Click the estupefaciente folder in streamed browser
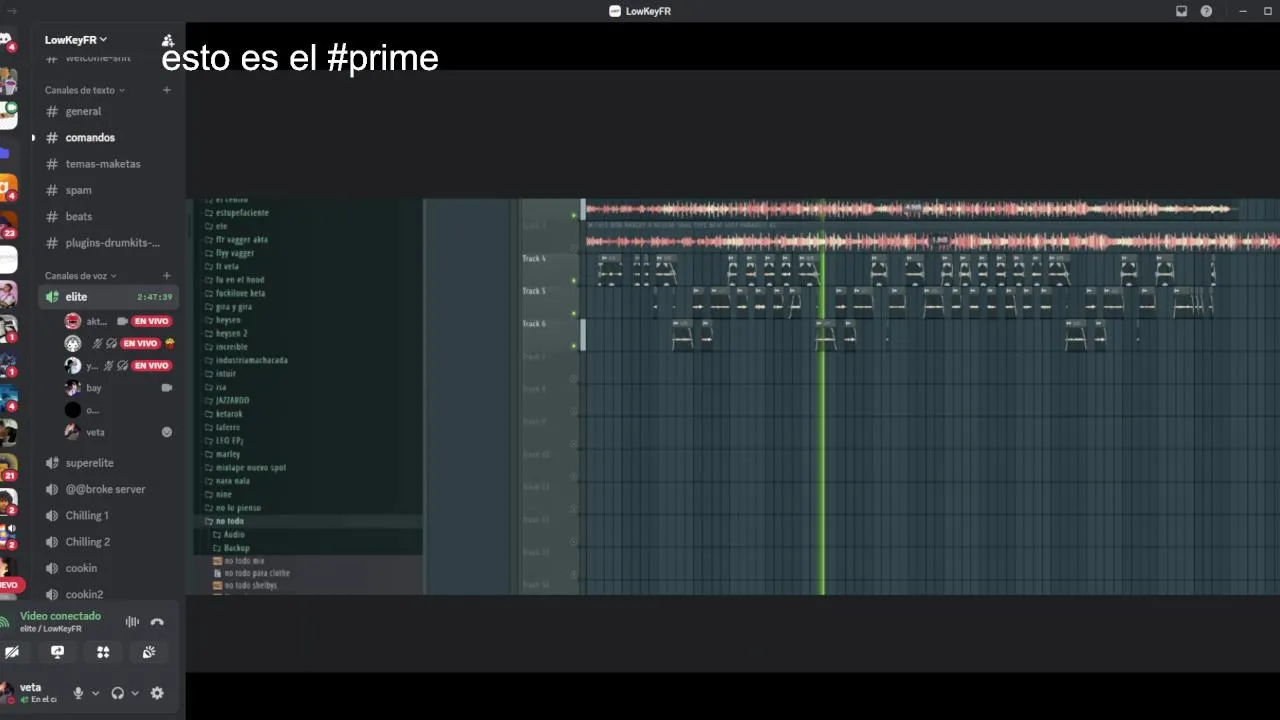 pos(242,213)
